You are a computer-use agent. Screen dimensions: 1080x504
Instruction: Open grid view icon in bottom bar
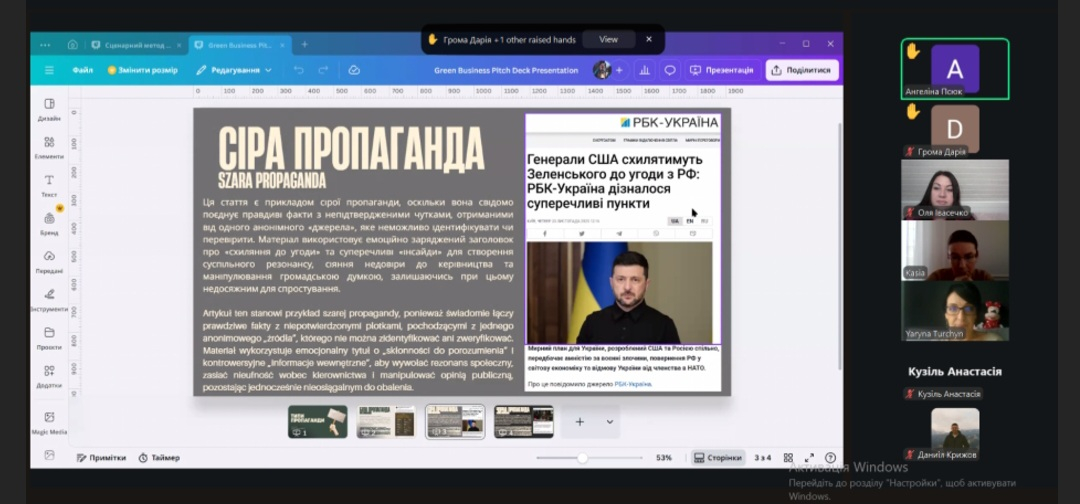point(788,458)
